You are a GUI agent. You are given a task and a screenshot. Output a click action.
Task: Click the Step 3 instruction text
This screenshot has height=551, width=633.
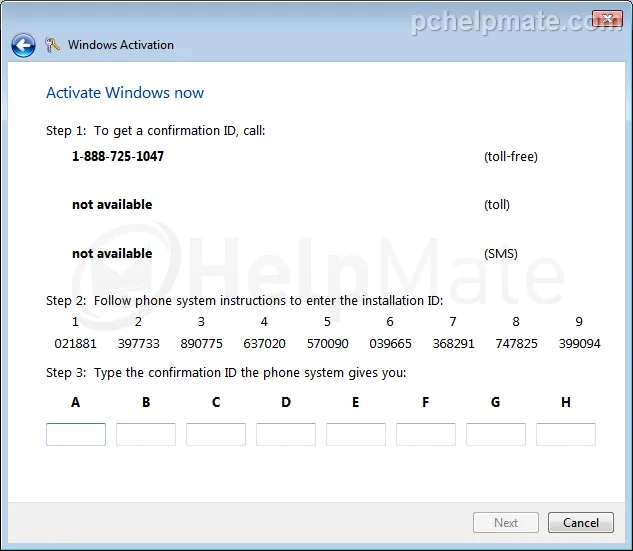coord(226,373)
